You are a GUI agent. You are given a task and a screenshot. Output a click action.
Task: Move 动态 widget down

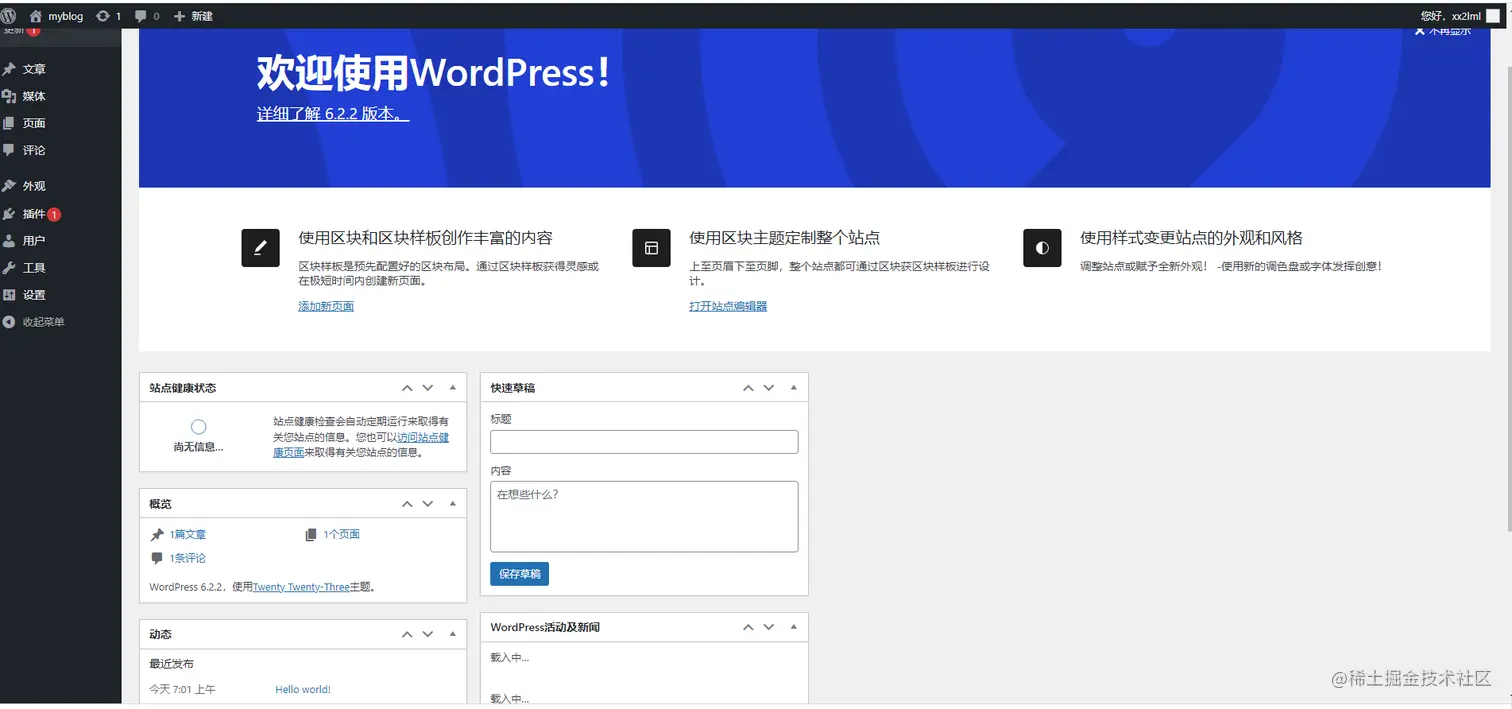click(428, 635)
